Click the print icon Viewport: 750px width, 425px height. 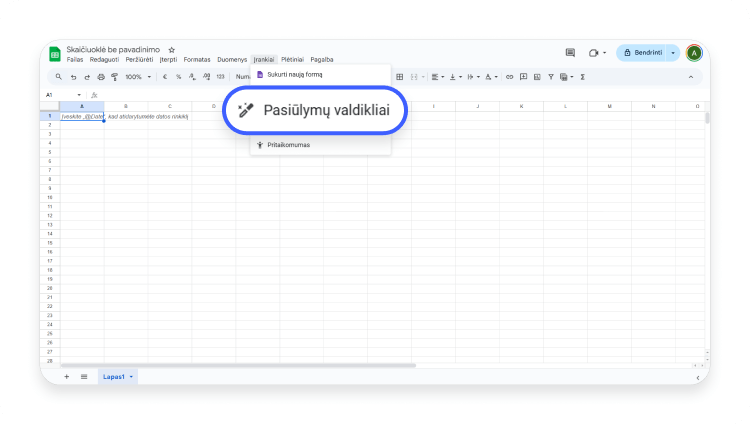[101, 77]
